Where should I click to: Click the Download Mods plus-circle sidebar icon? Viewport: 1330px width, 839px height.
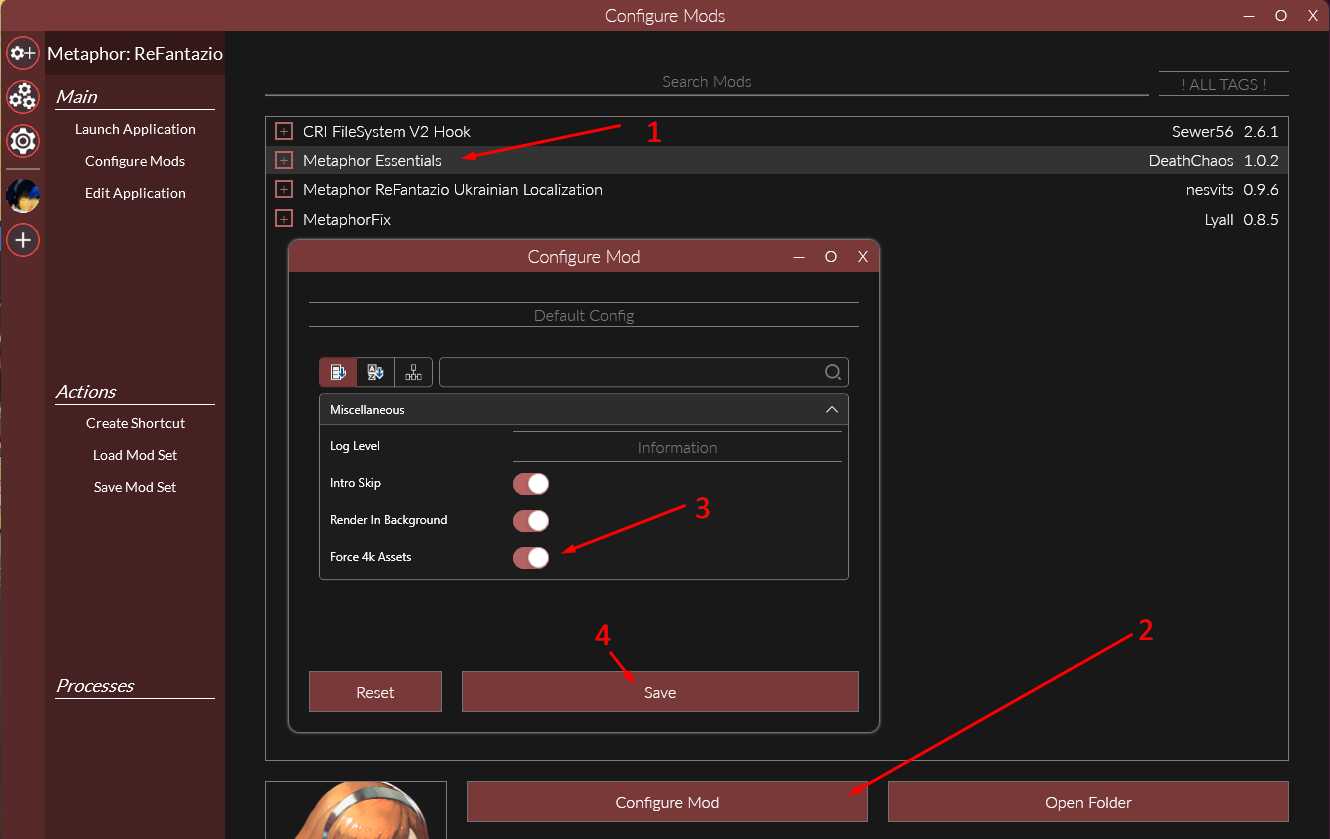coord(23,240)
